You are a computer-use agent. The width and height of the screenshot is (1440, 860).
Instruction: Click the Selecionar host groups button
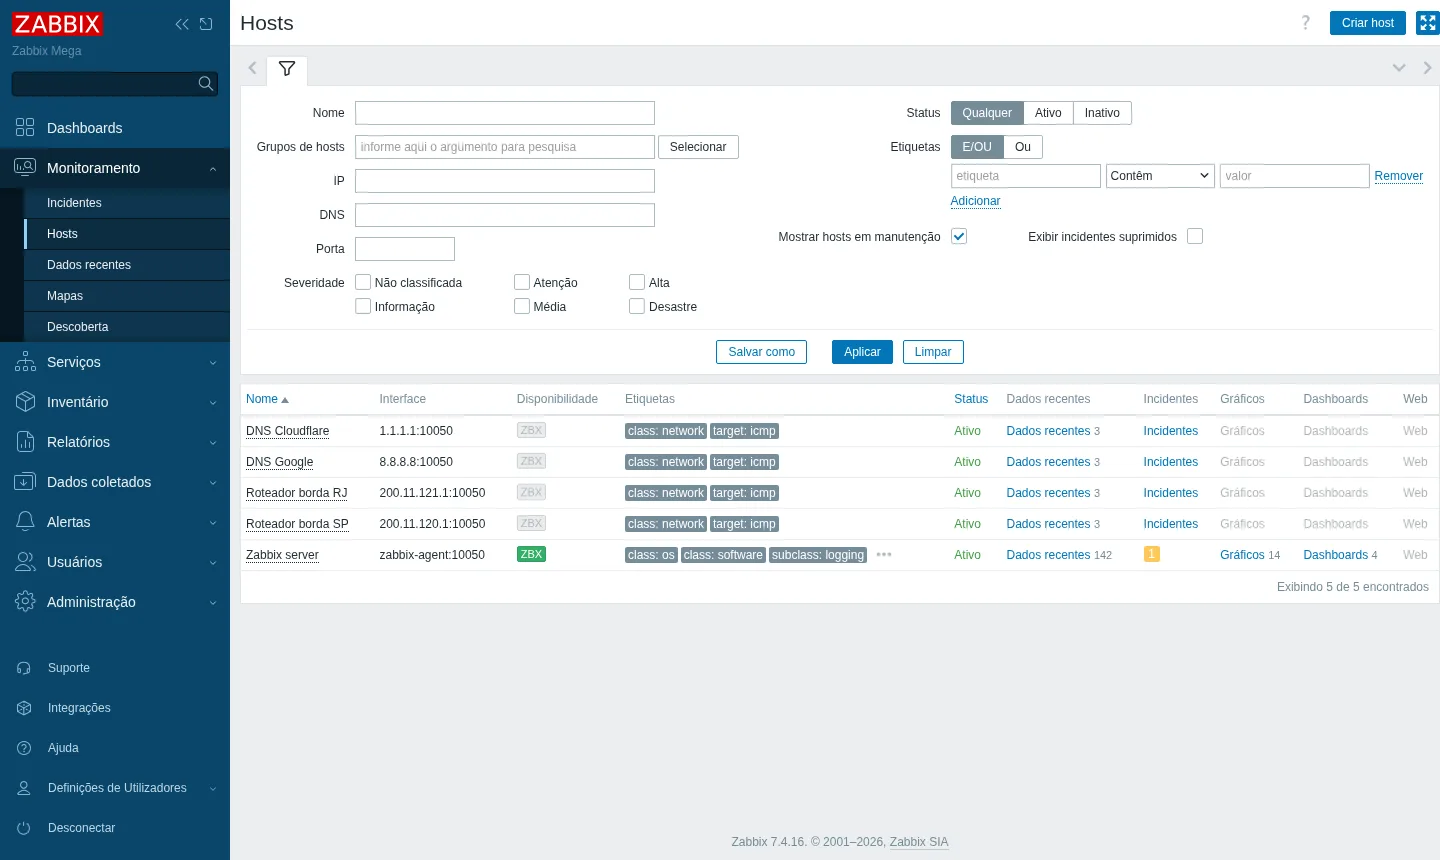[698, 147]
